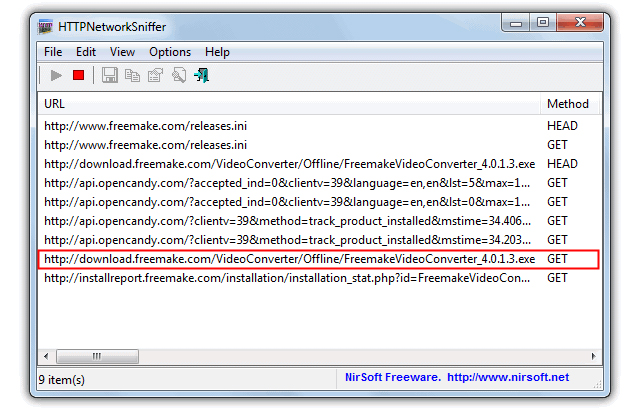Open the View menu
Viewport: 640px width, 409px height.
coord(122,52)
